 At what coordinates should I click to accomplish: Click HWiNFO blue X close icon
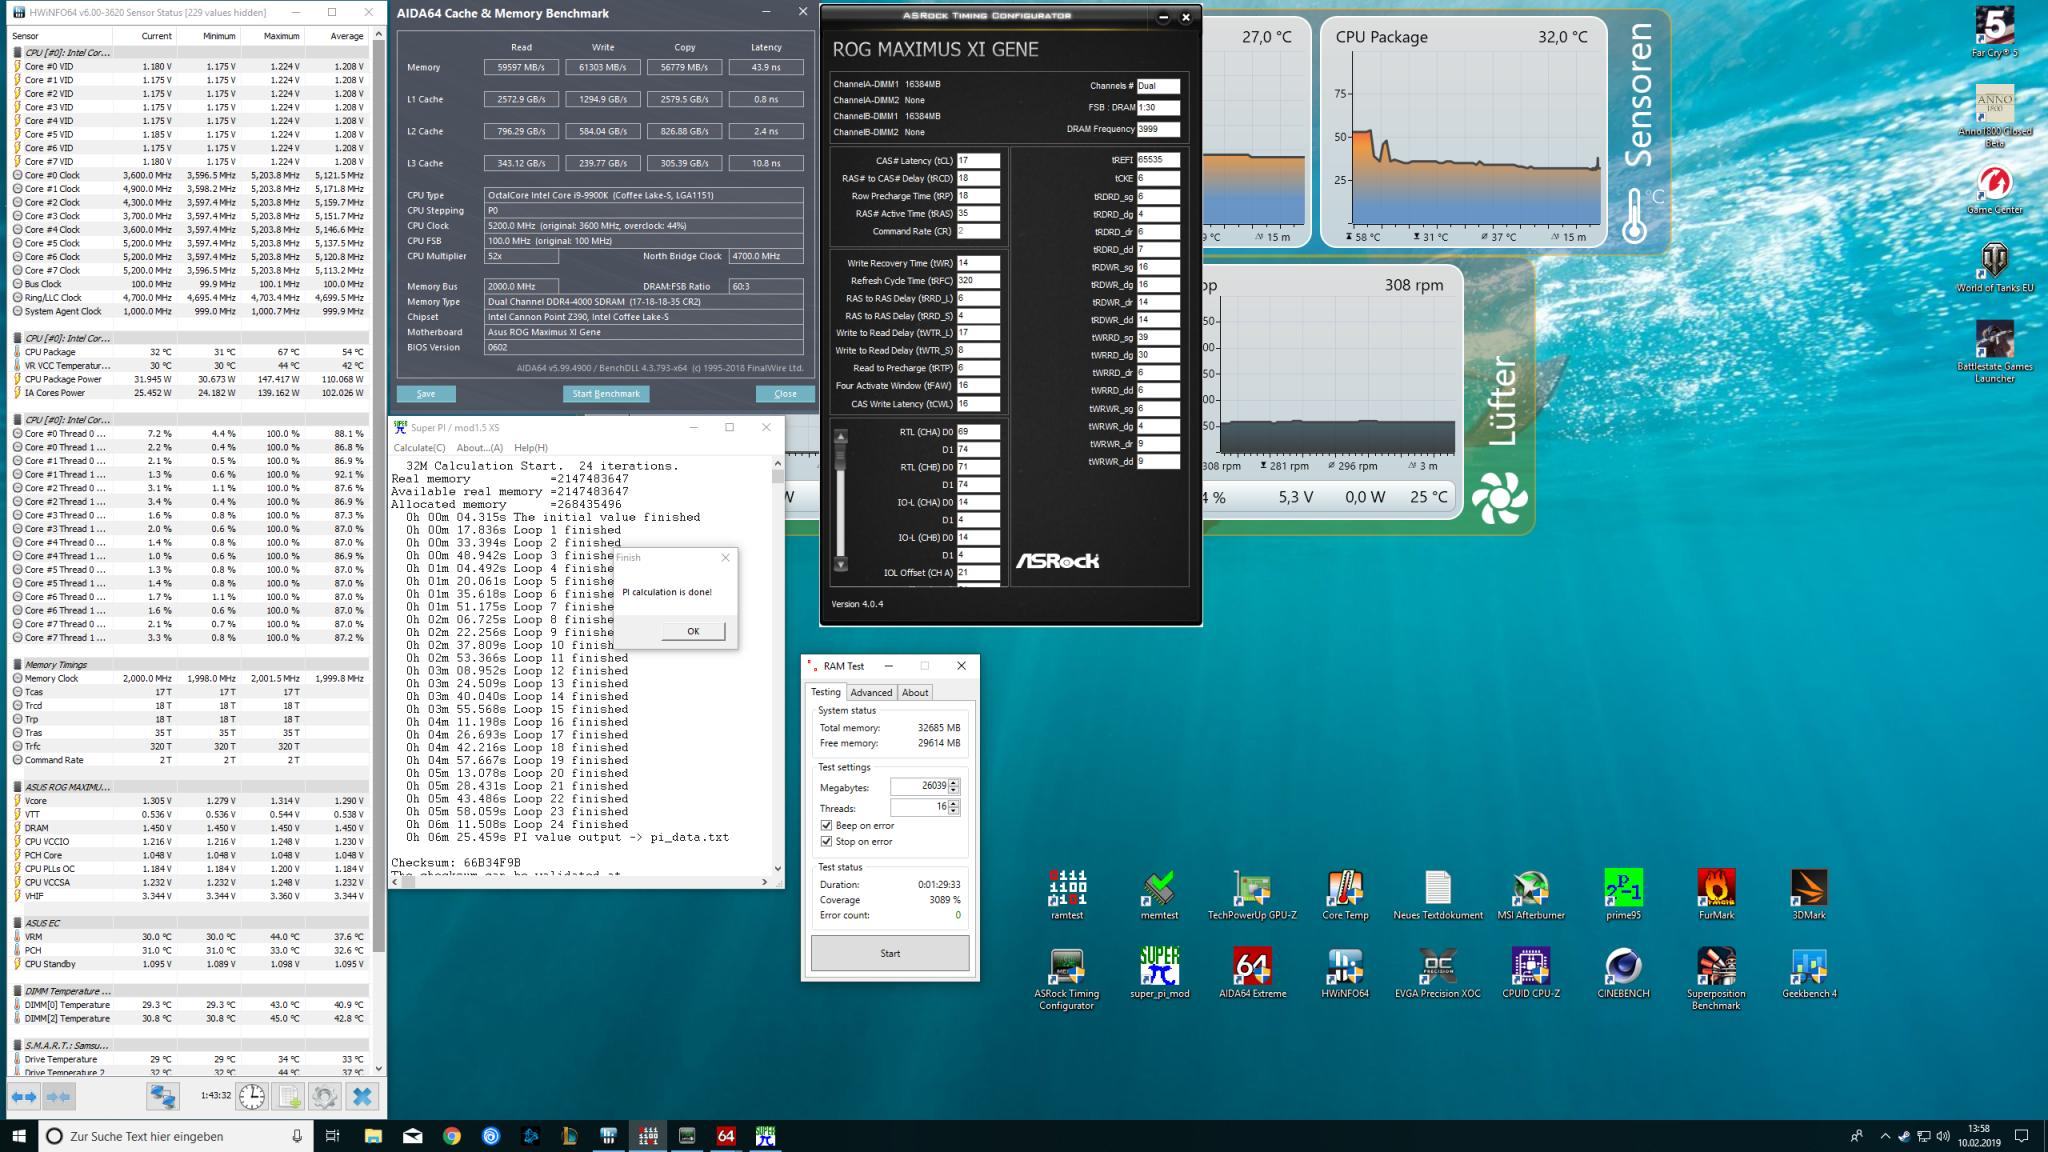pos(362,1097)
